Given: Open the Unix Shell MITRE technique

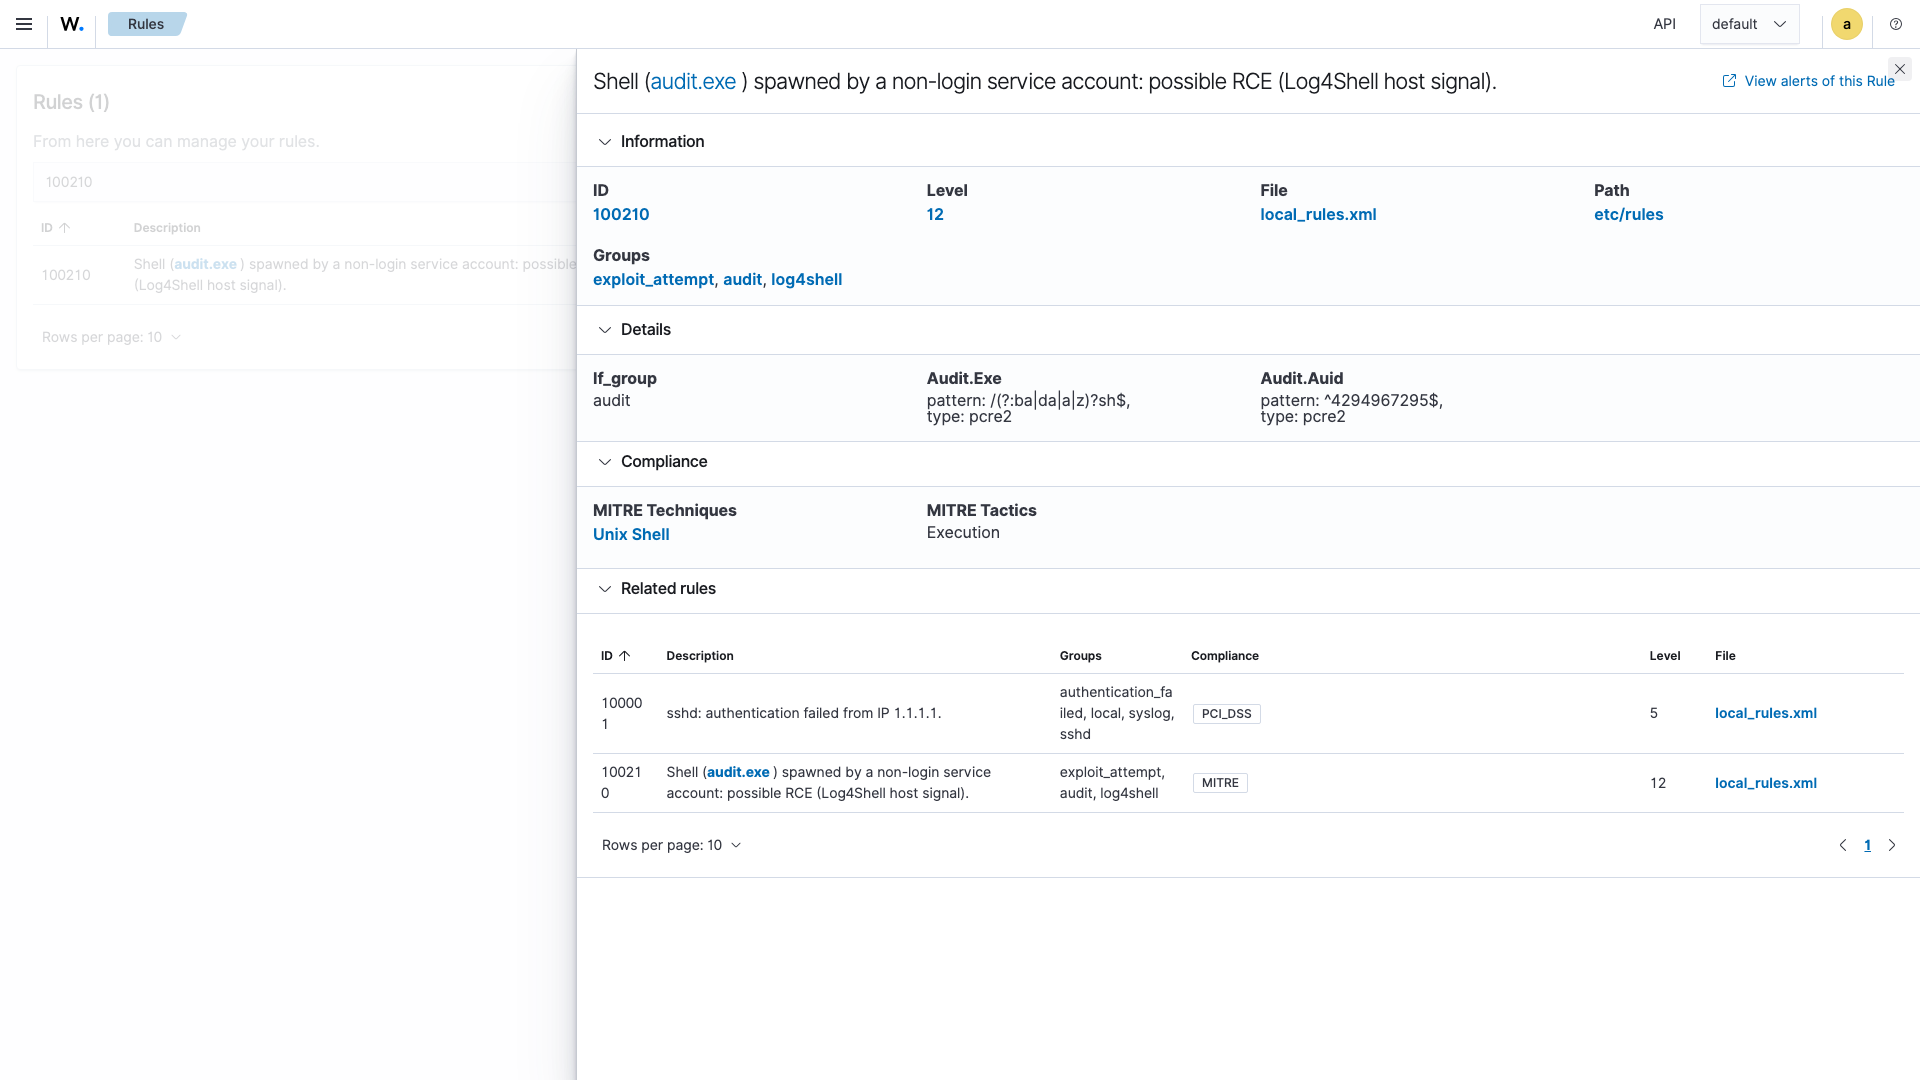Looking at the screenshot, I should click(x=631, y=534).
